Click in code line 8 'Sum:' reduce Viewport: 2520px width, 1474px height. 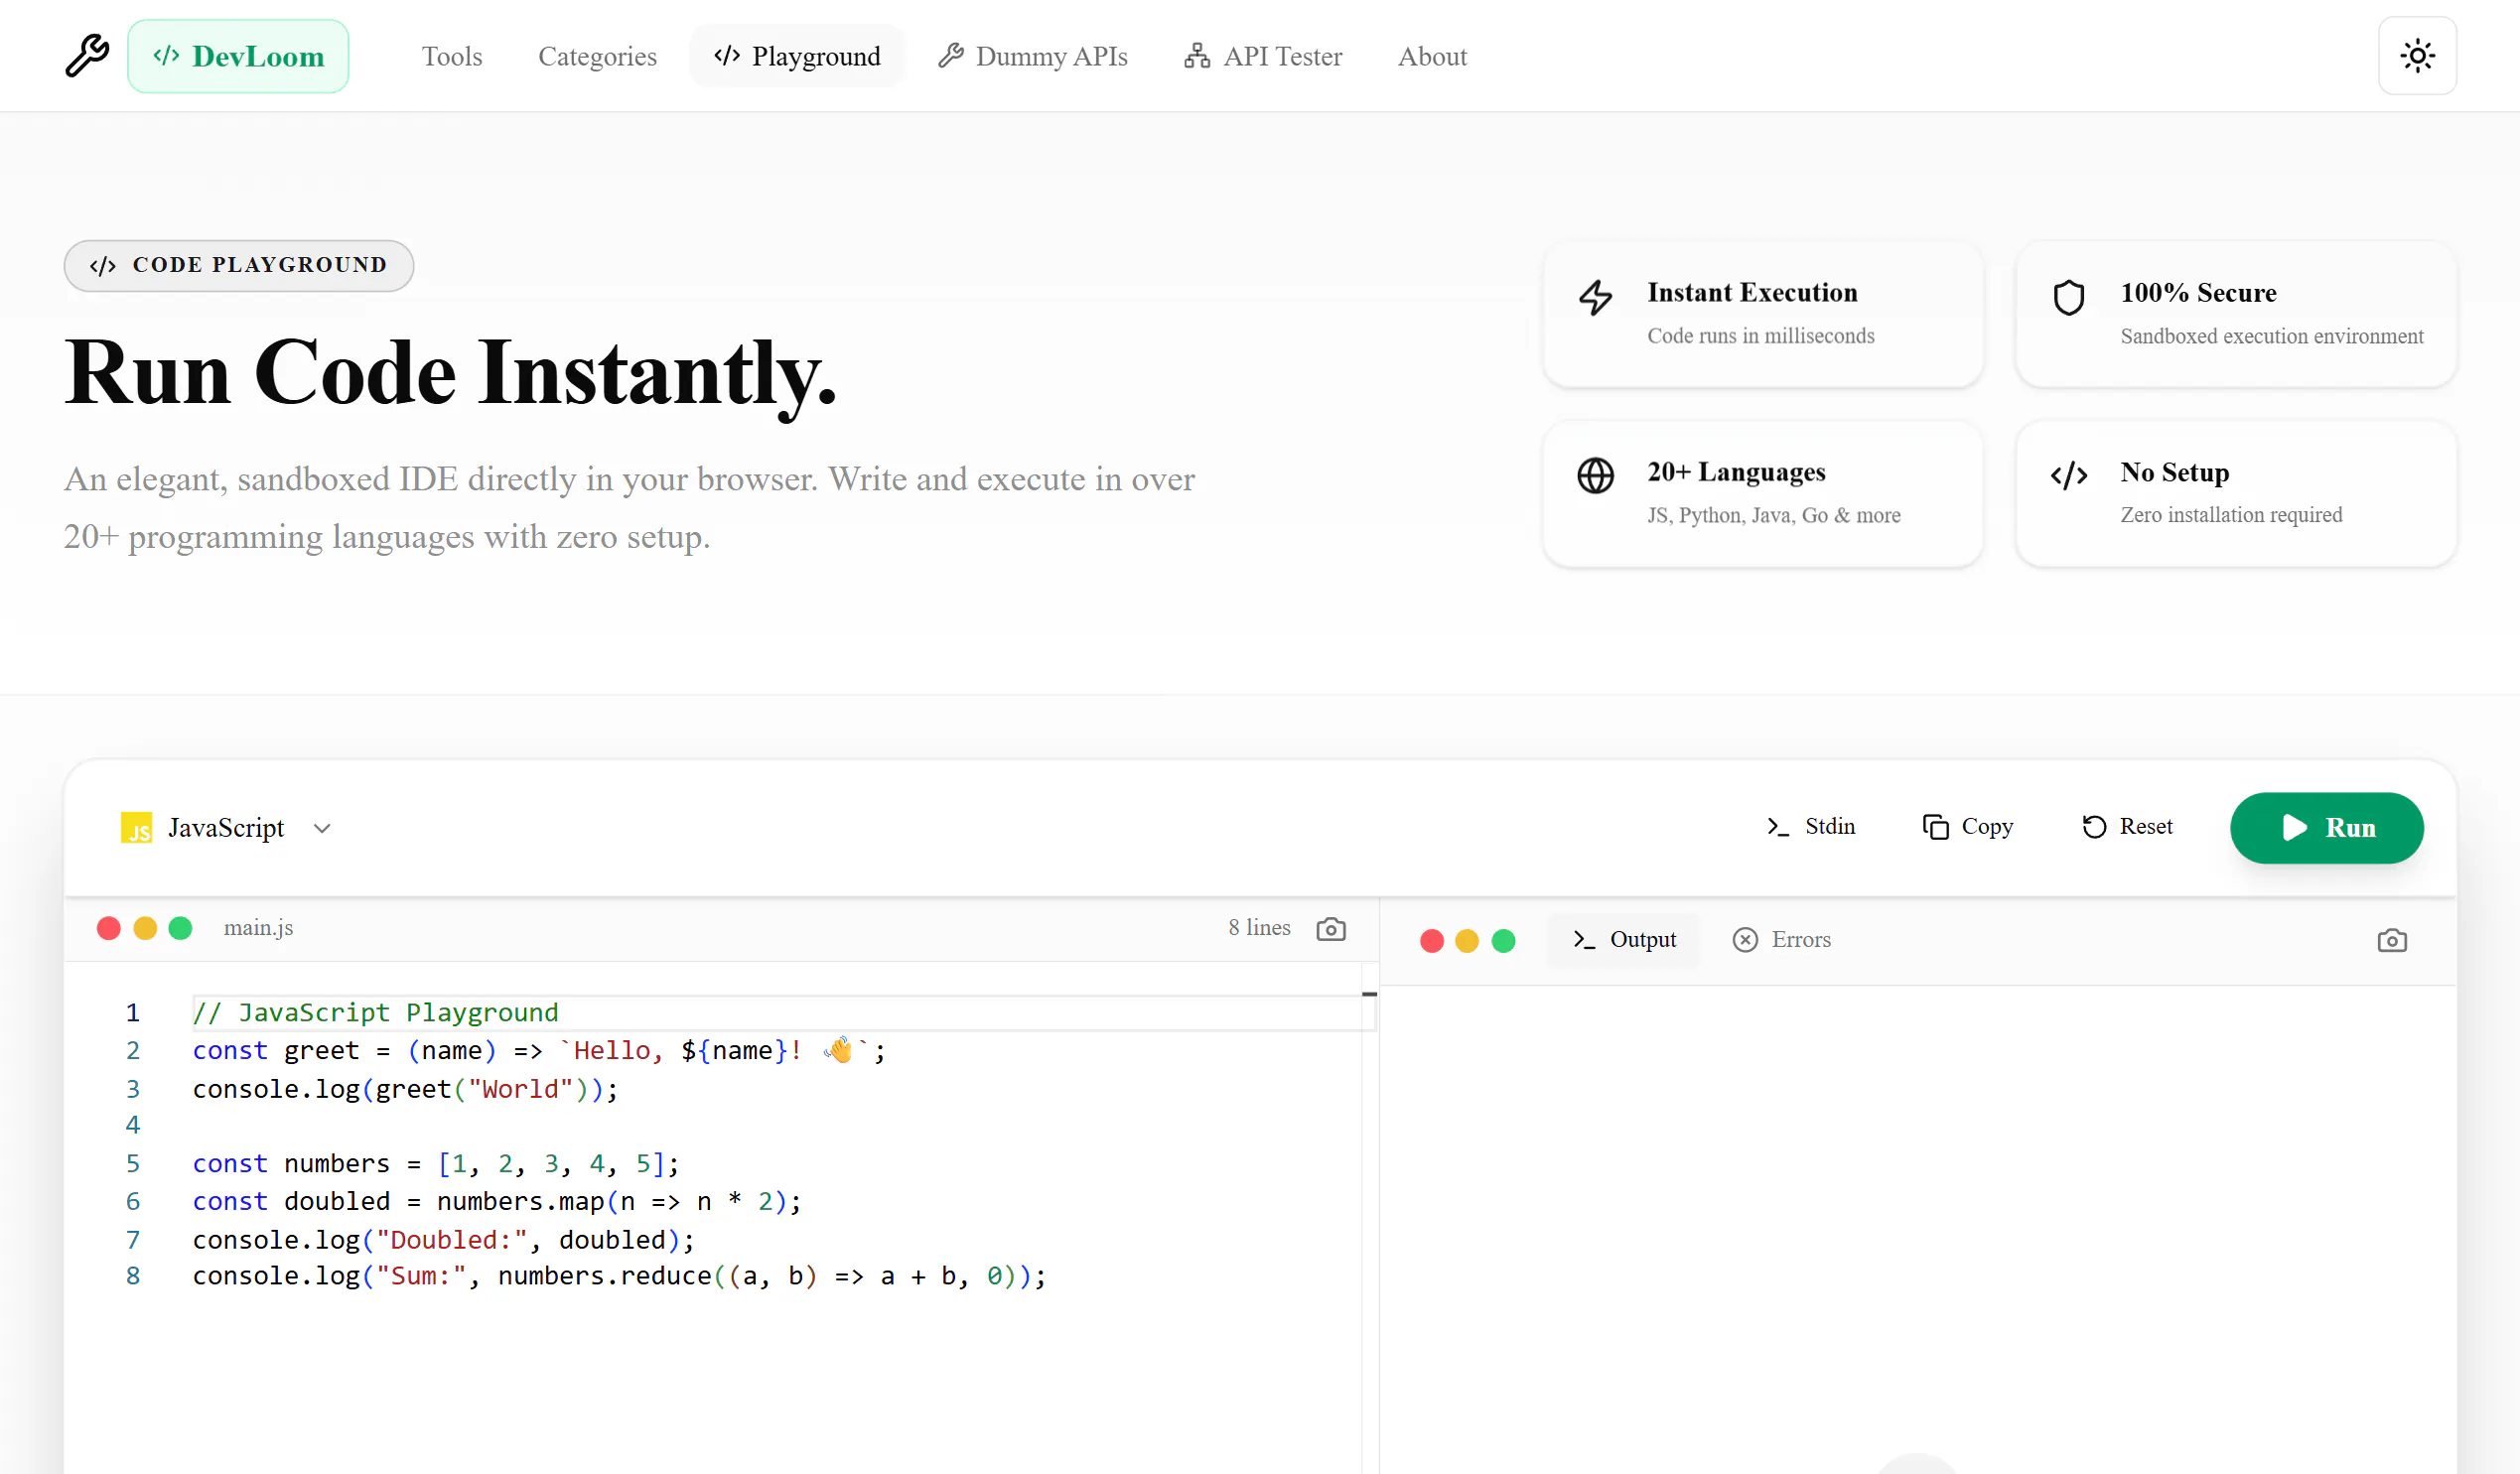[x=619, y=1277]
